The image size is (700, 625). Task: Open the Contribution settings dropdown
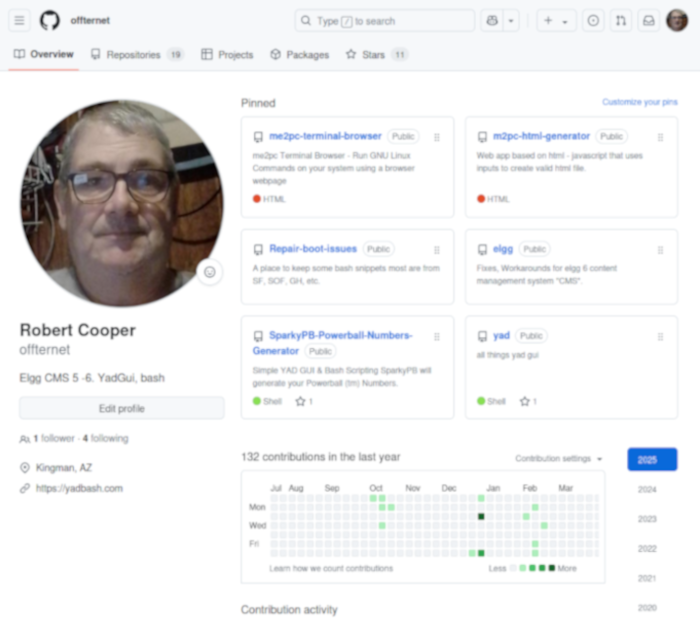pos(559,458)
